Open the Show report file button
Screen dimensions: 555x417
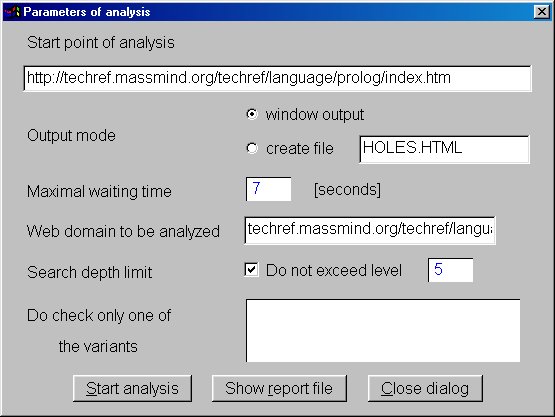click(279, 388)
